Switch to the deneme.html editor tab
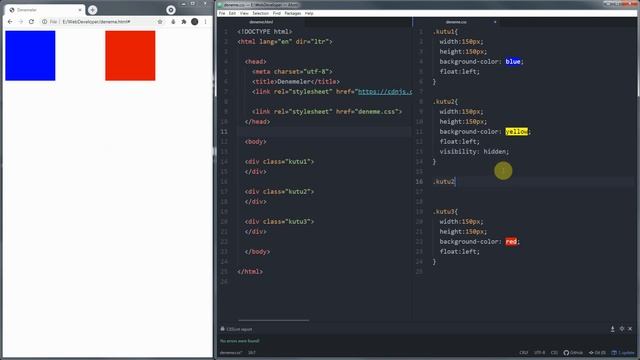 coord(261,22)
